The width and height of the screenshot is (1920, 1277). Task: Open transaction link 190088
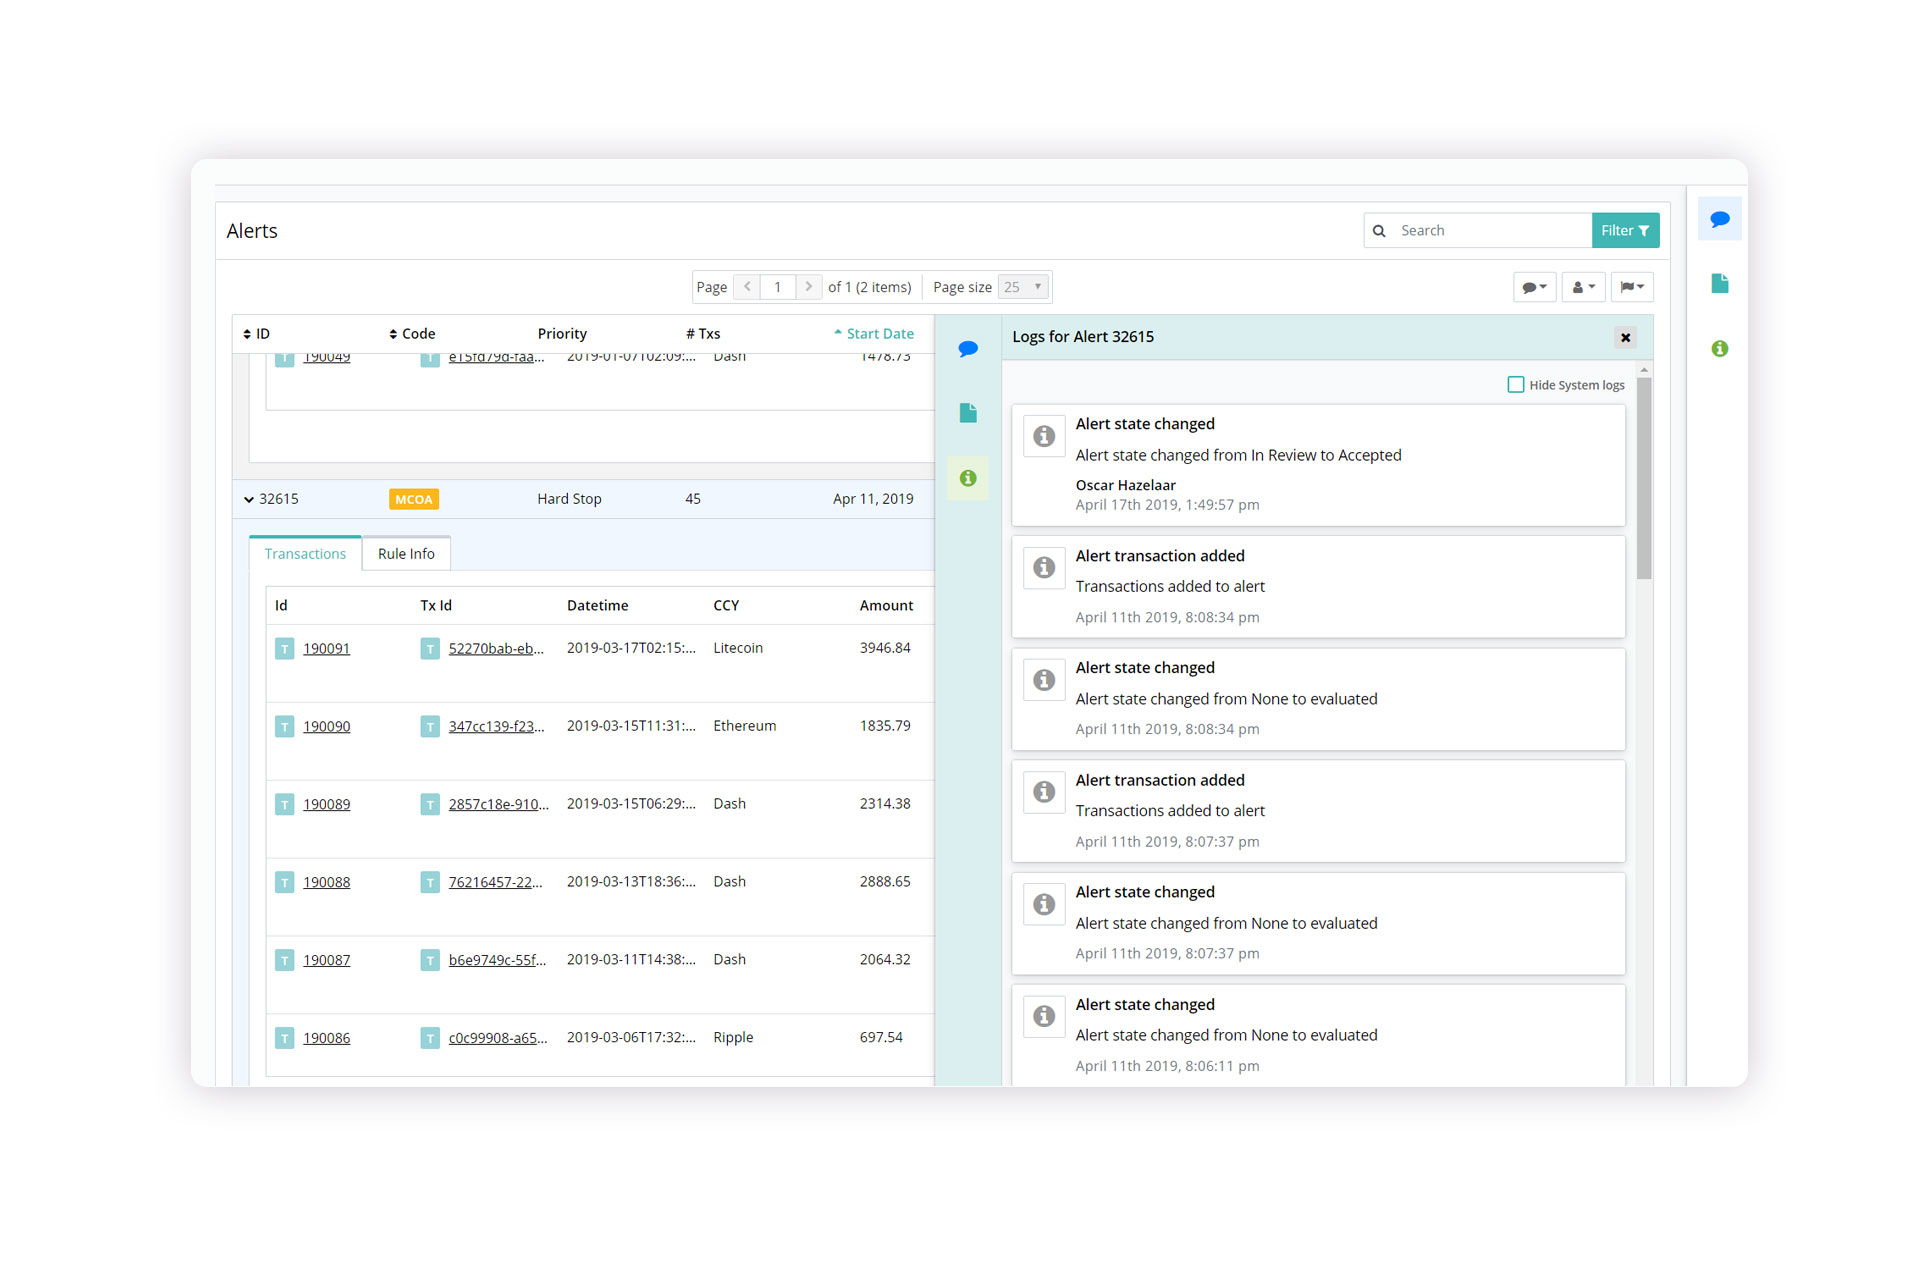click(x=326, y=883)
